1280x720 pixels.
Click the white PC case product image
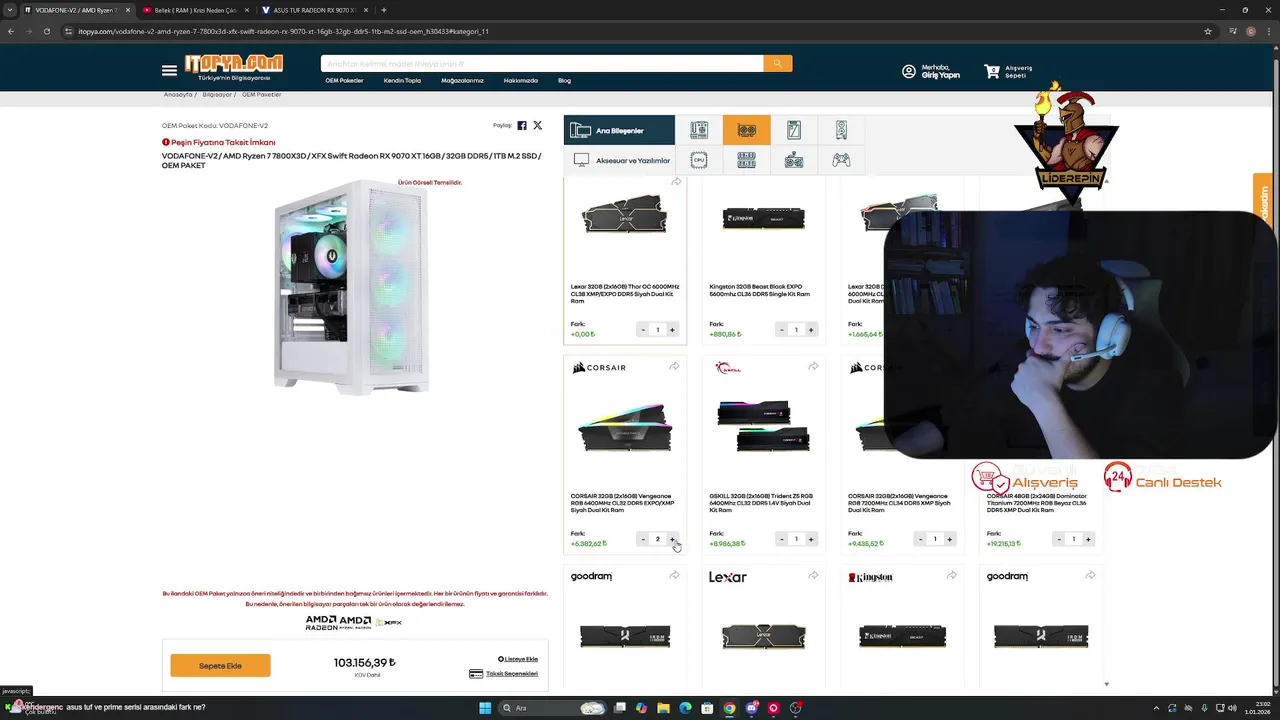(x=351, y=287)
